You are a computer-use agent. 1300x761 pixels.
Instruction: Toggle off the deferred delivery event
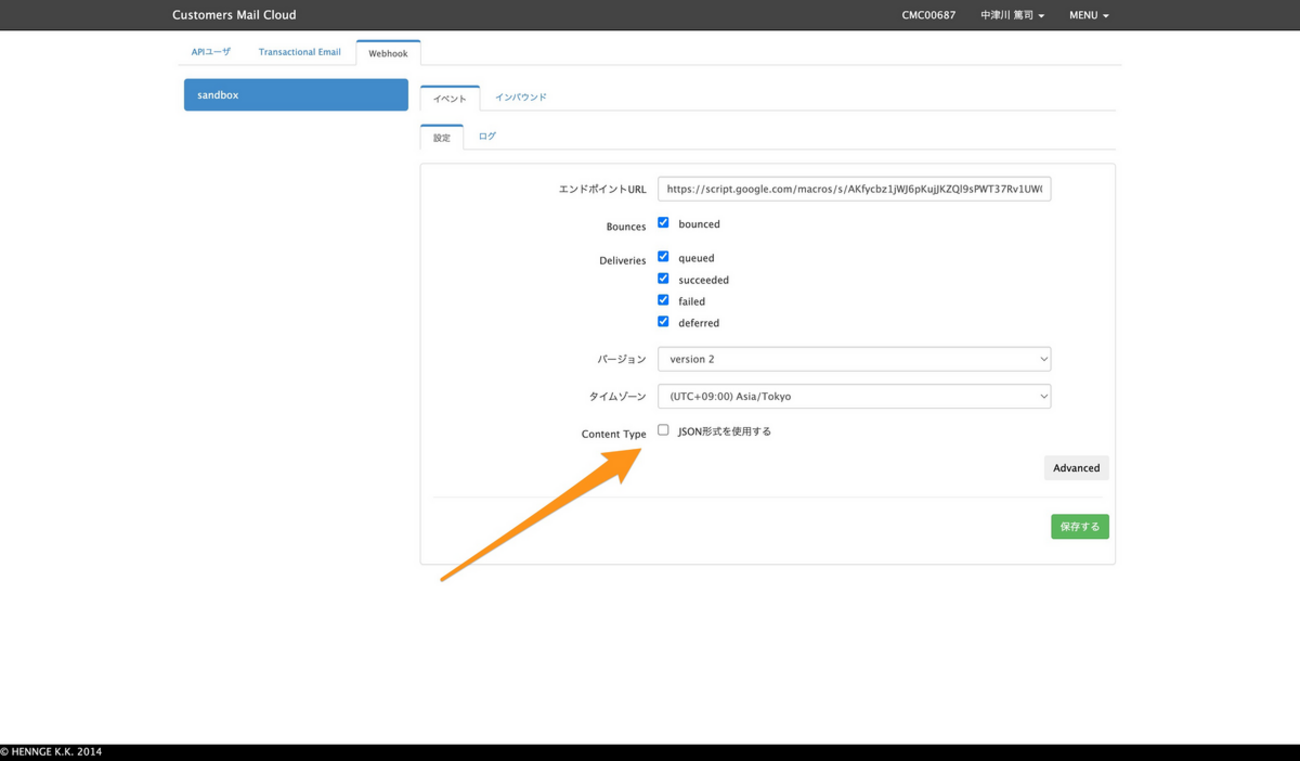(663, 321)
